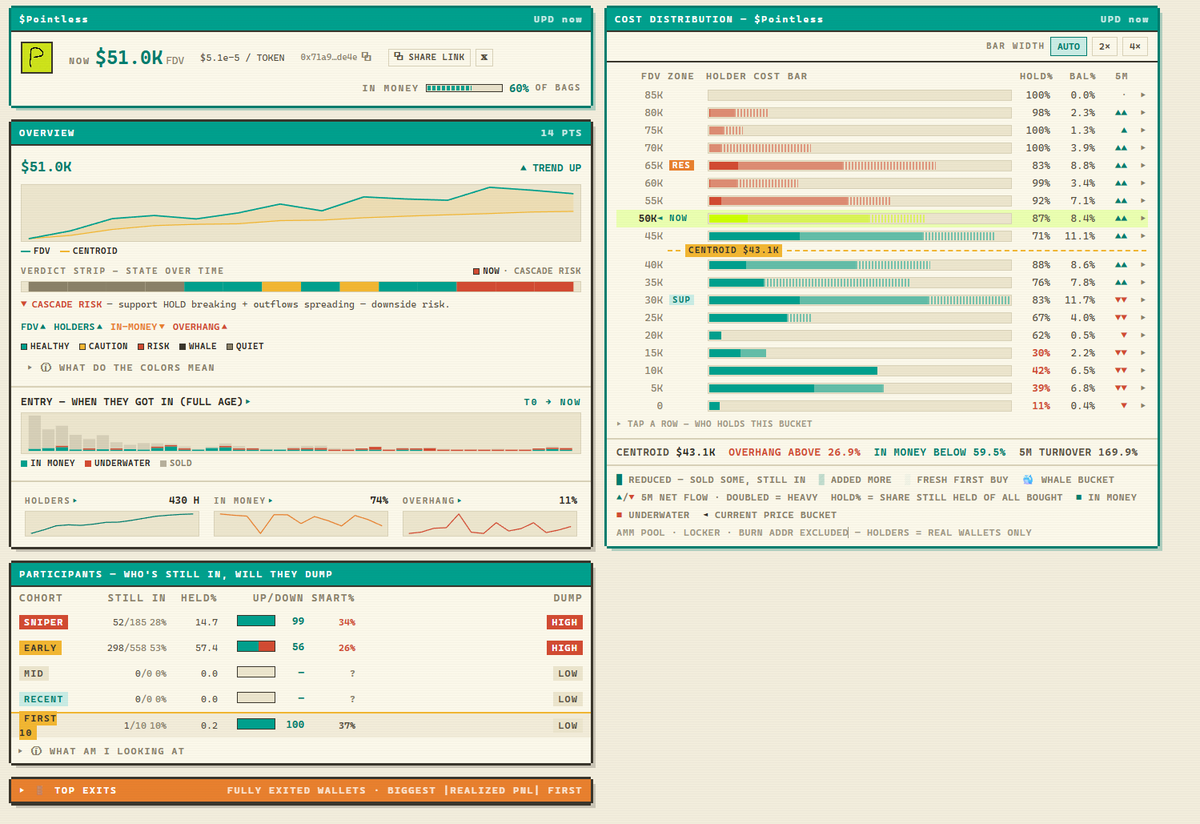Expand the 30K SUP row arrow
The image size is (1200, 824).
(x=1143, y=300)
